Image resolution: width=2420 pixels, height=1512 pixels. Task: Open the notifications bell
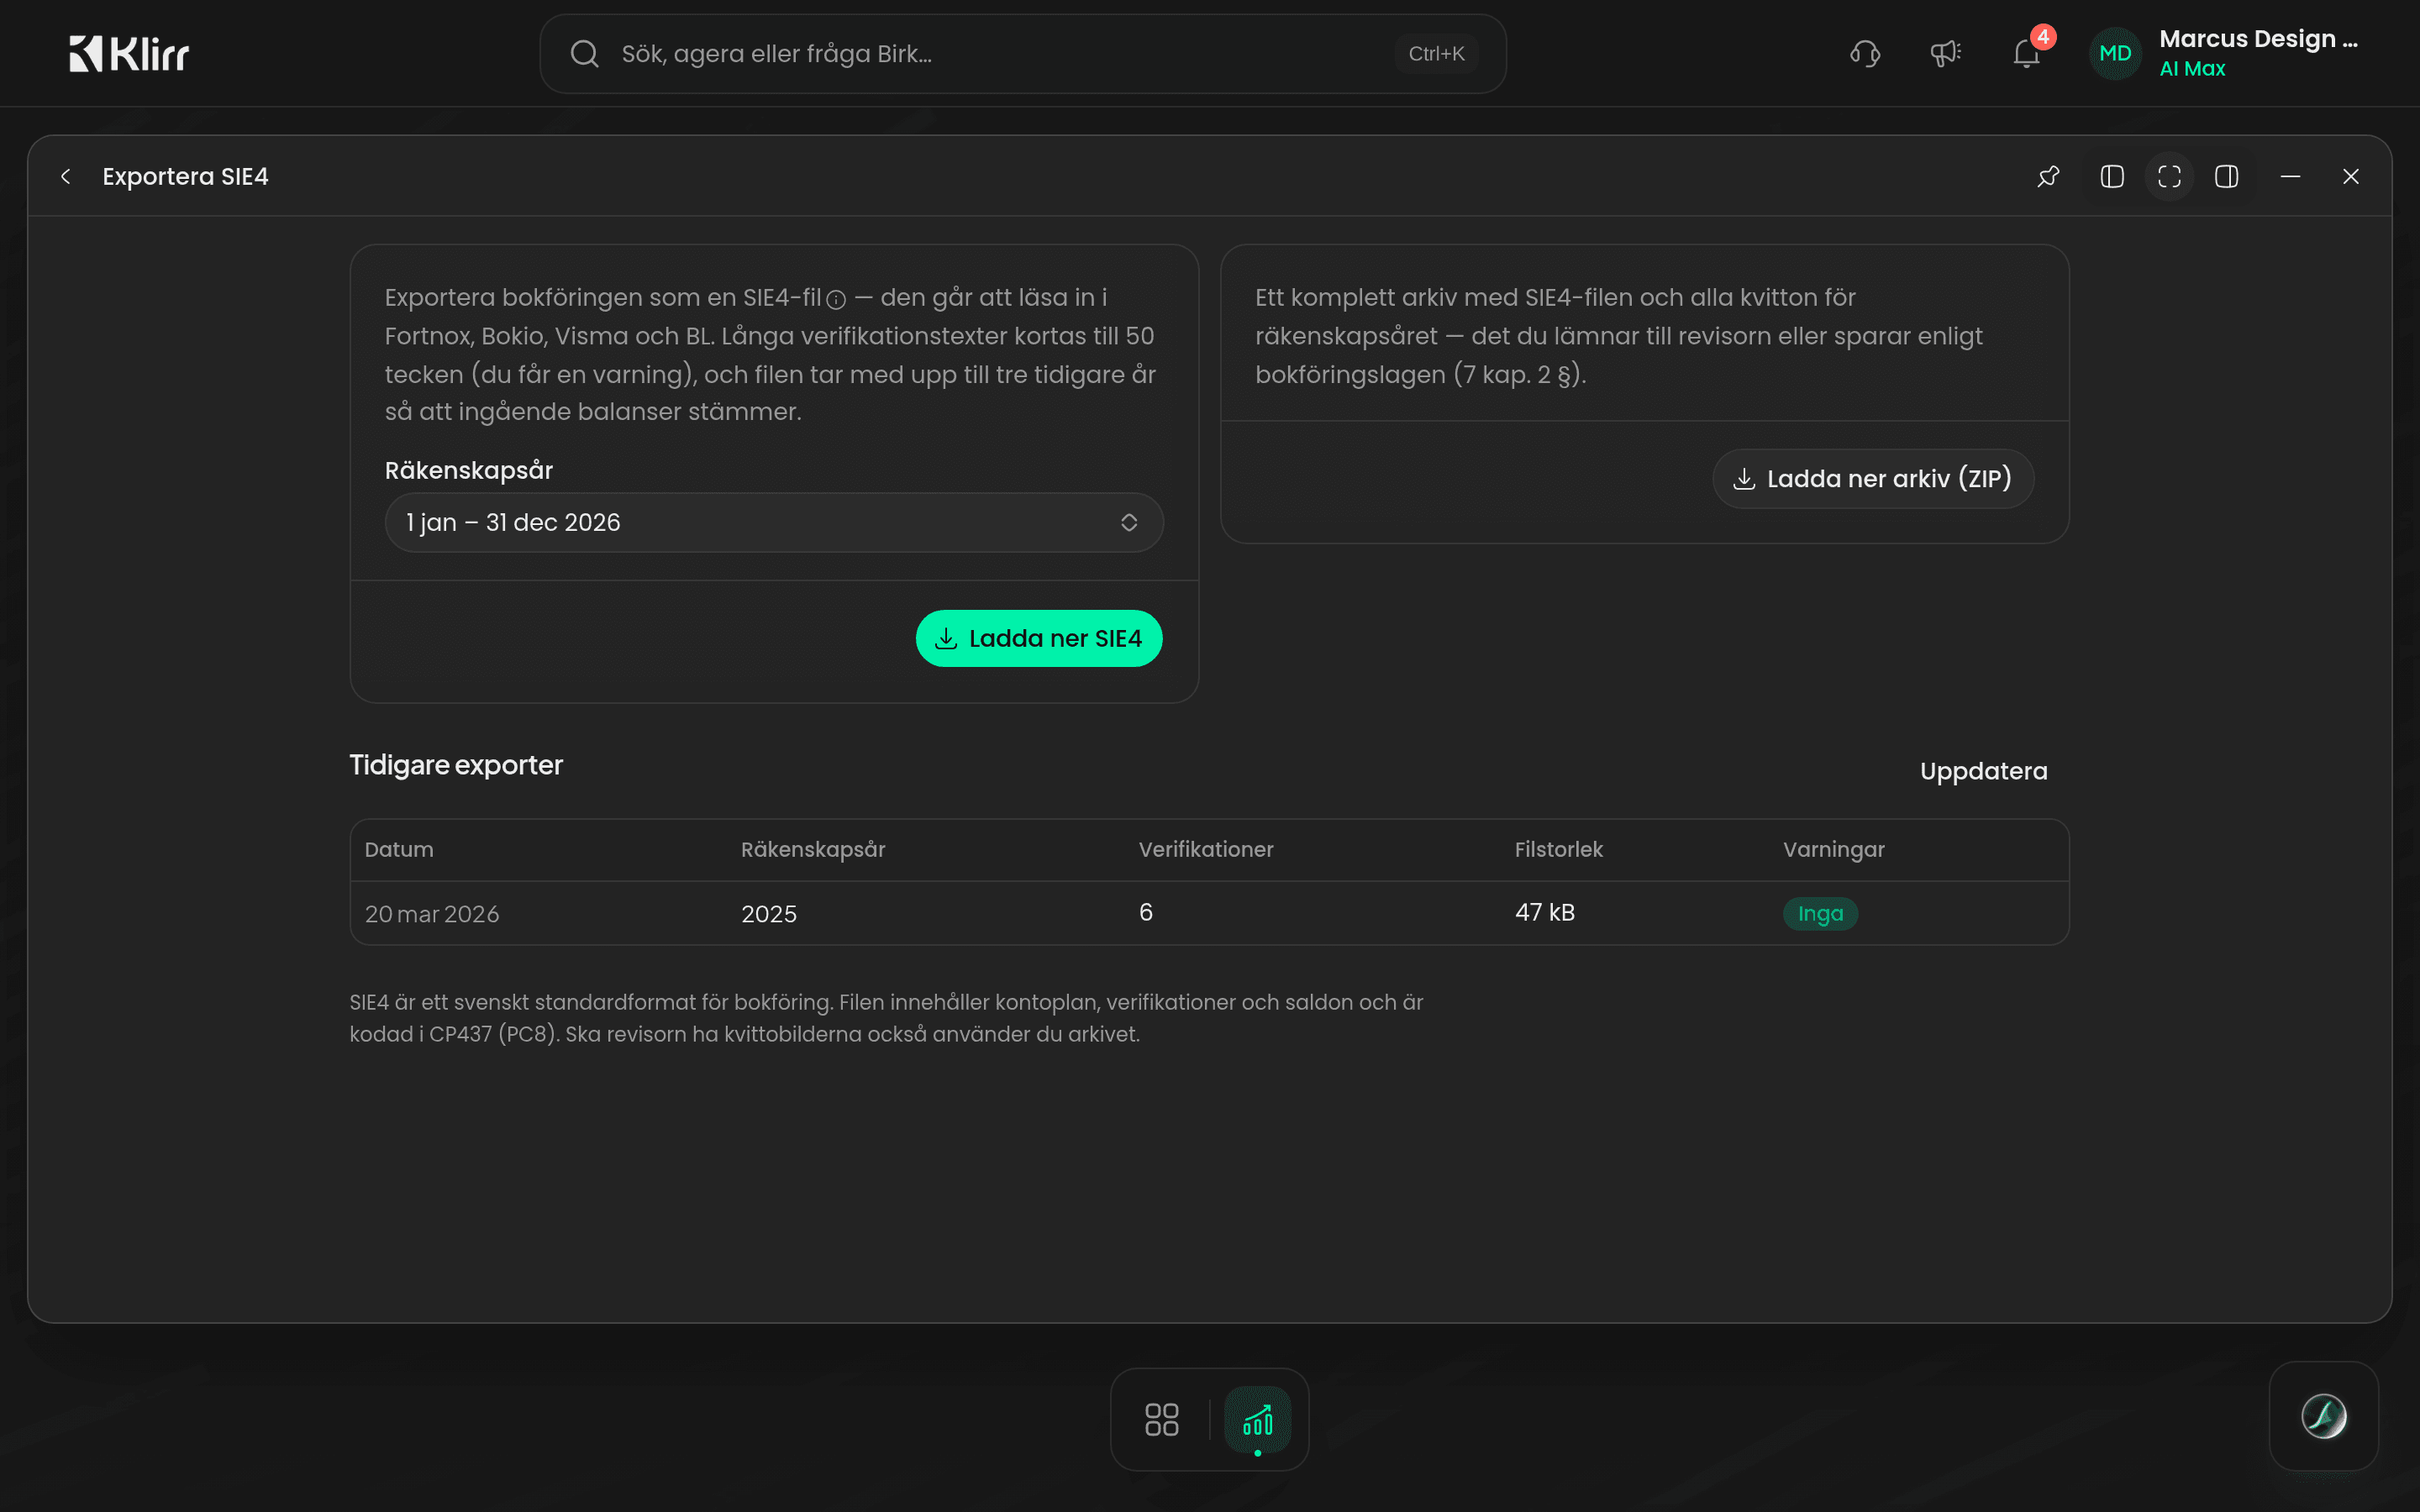tap(2027, 54)
